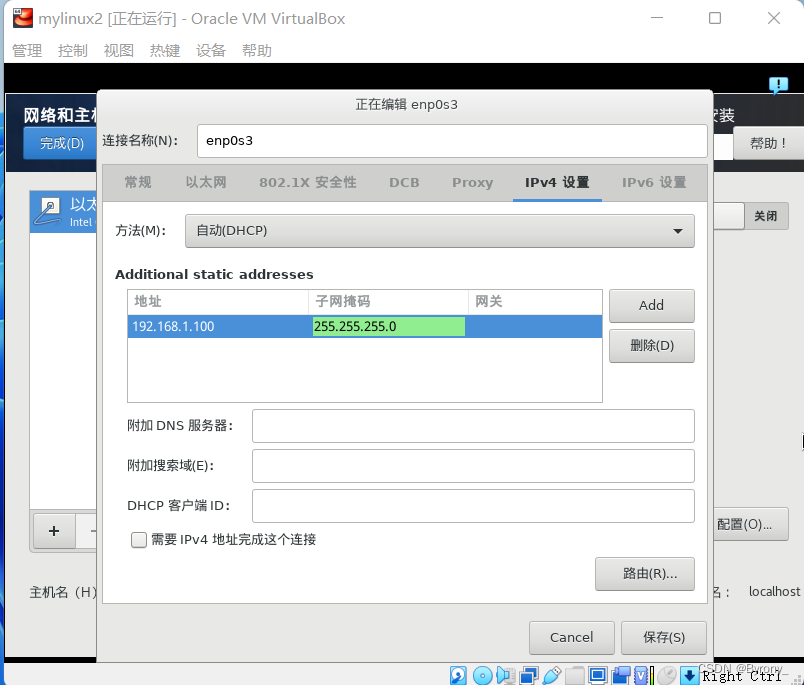Click the hard disk status icon in VirtualBox statusbar
Image resolution: width=804 pixels, height=685 pixels.
(x=457, y=675)
